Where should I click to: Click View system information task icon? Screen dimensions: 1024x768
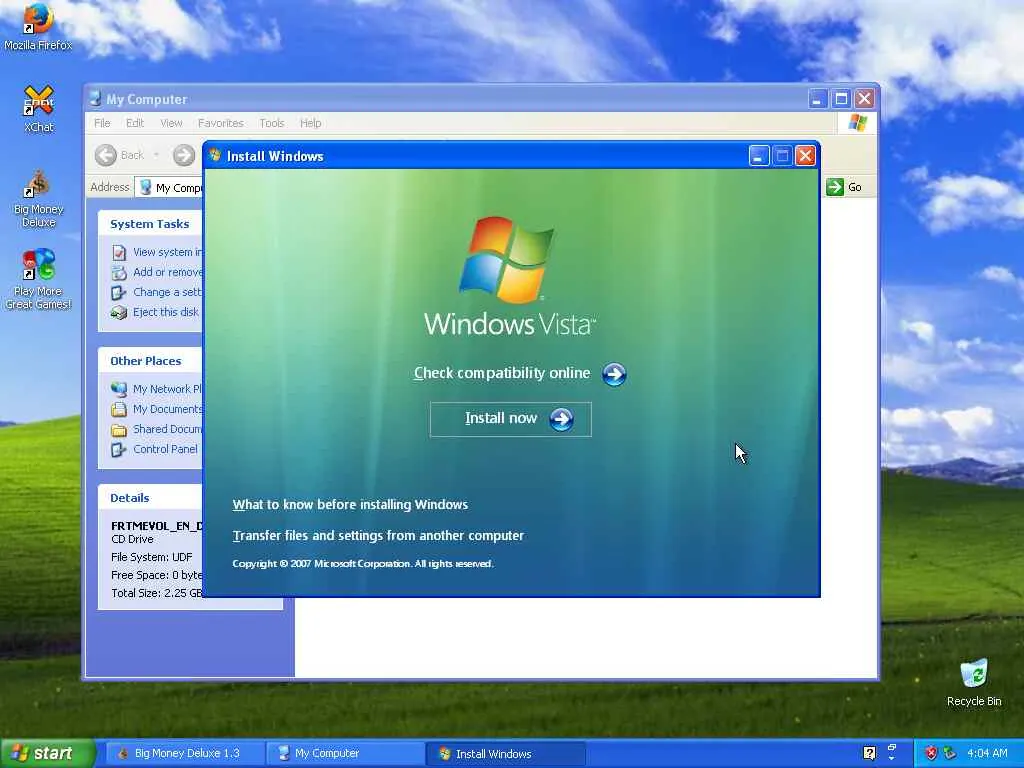pyautogui.click(x=119, y=252)
